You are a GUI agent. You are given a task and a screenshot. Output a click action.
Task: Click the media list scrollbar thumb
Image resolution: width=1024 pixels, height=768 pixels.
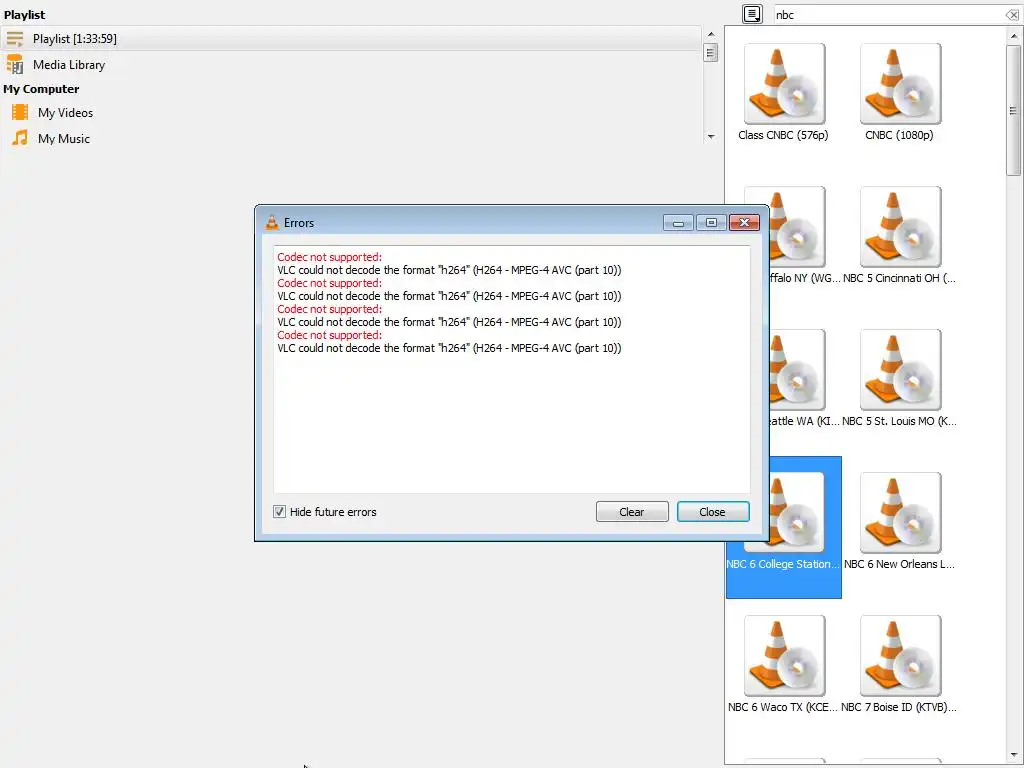[x=1014, y=110]
